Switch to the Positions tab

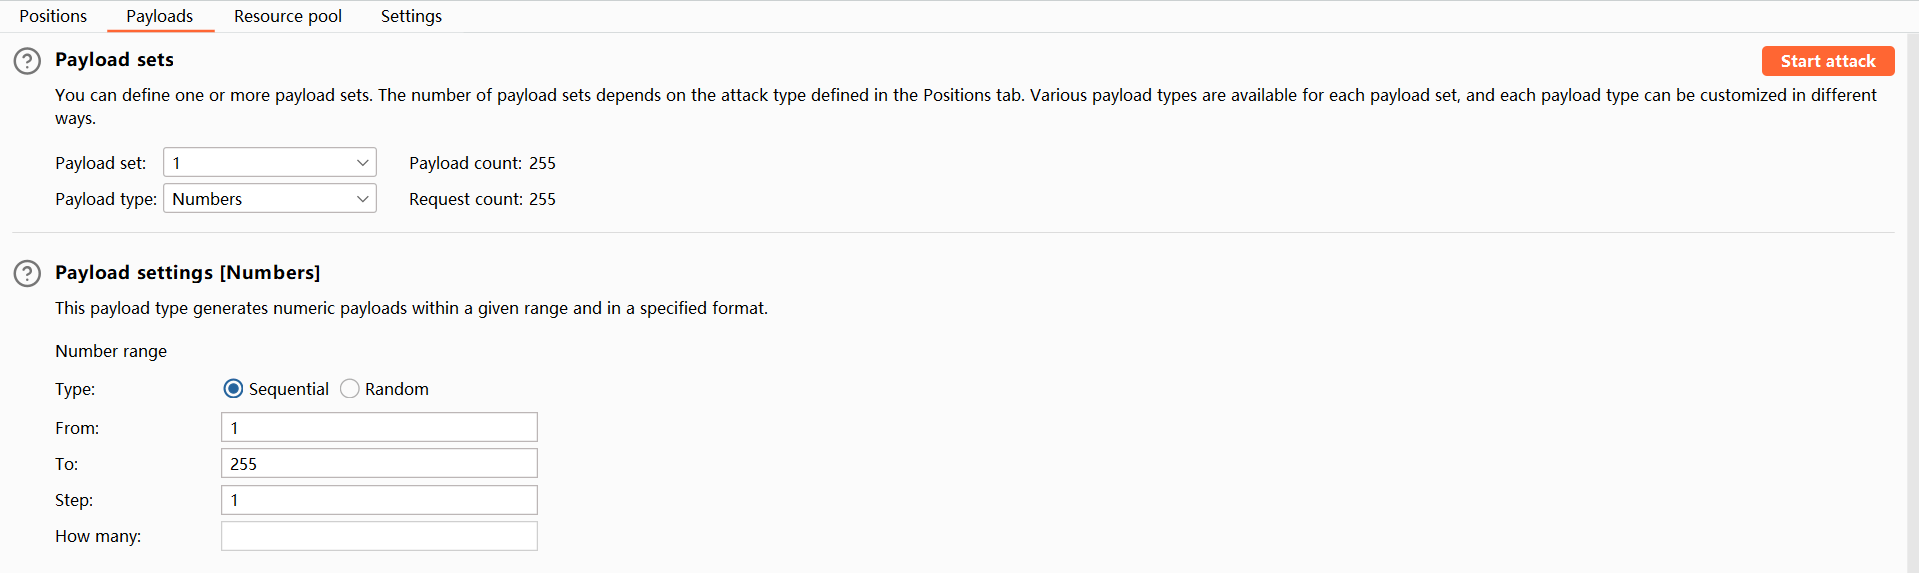pyautogui.click(x=53, y=16)
